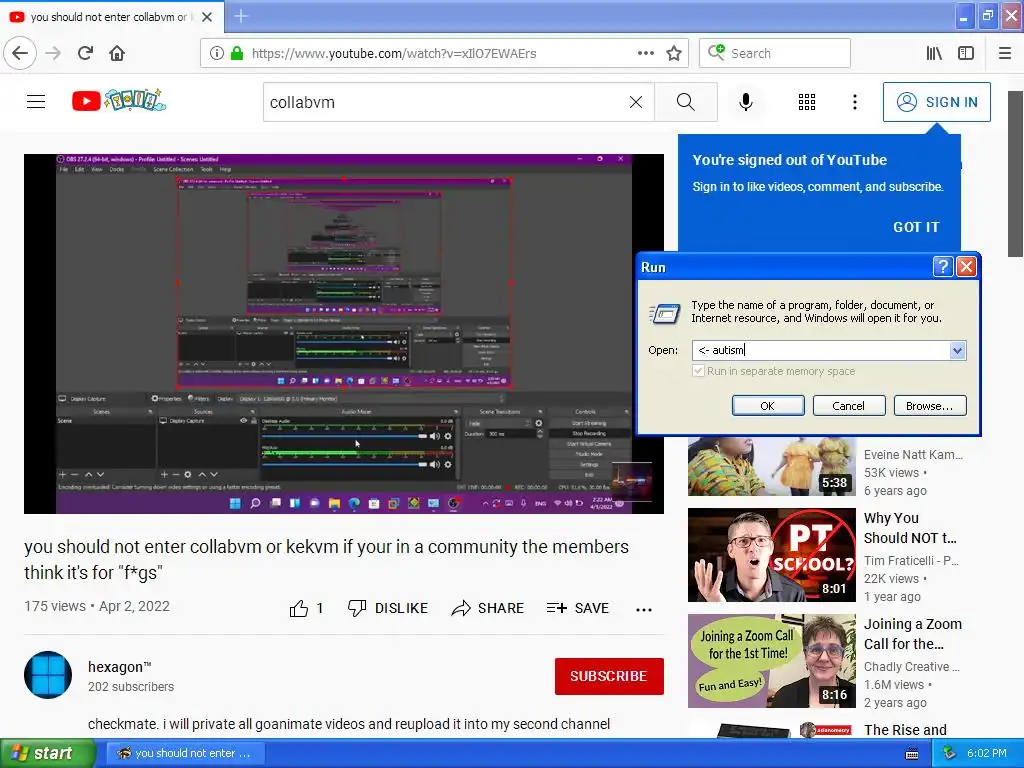Click the YouTube search magnifier button
This screenshot has width=1024, height=768.
[686, 102]
